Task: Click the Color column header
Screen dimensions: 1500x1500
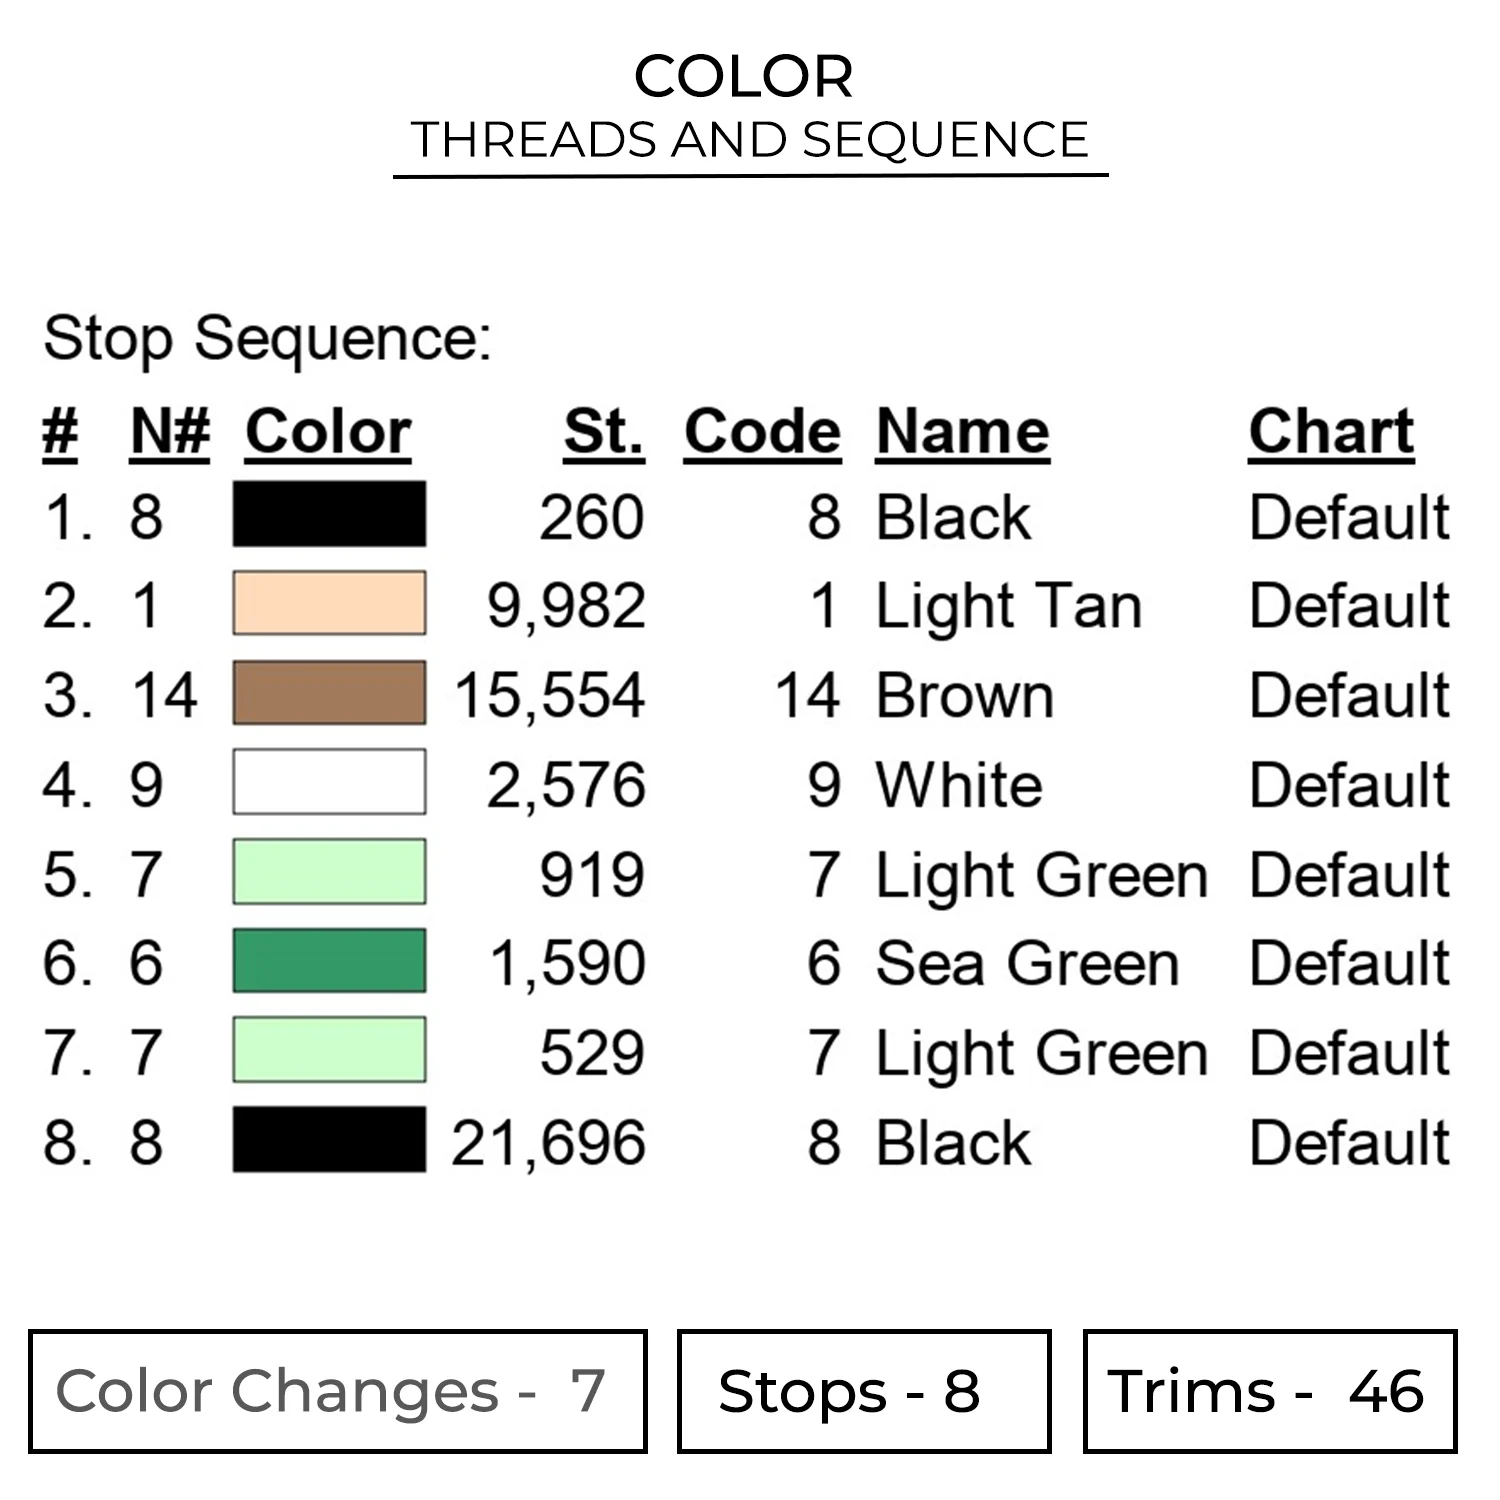Action: pyautogui.click(x=328, y=432)
